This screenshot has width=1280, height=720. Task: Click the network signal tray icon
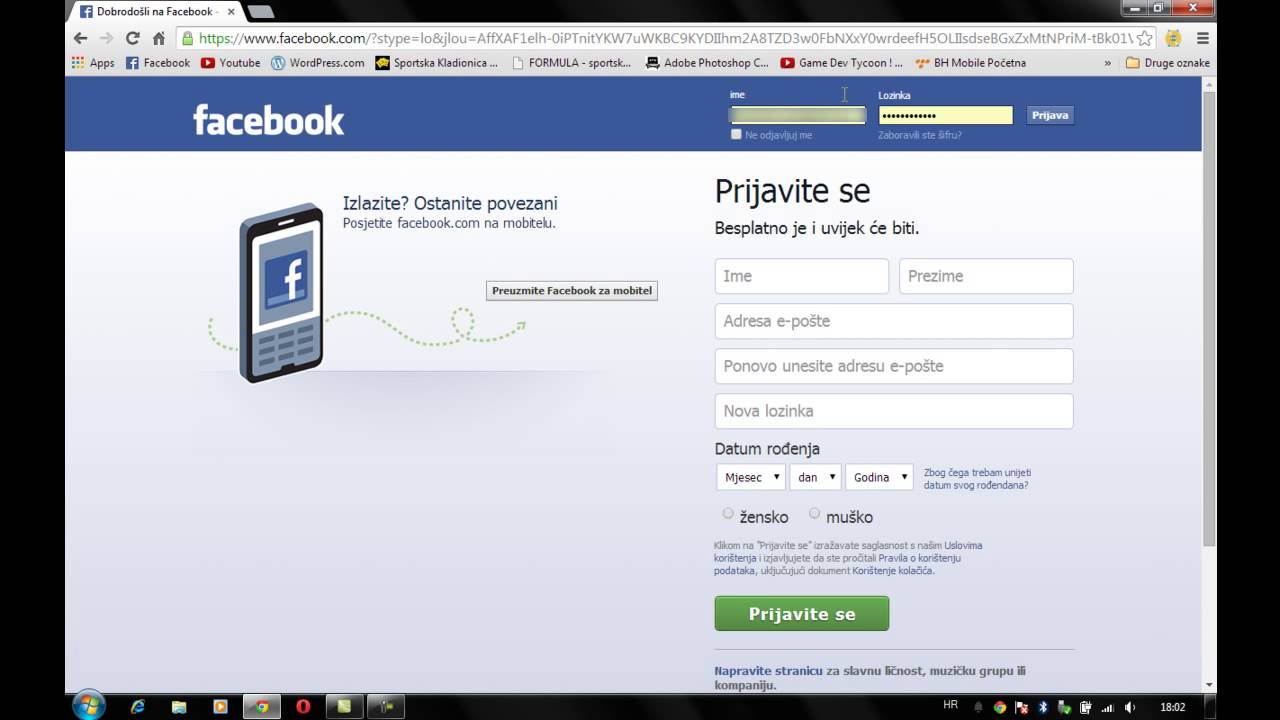[x=1107, y=707]
